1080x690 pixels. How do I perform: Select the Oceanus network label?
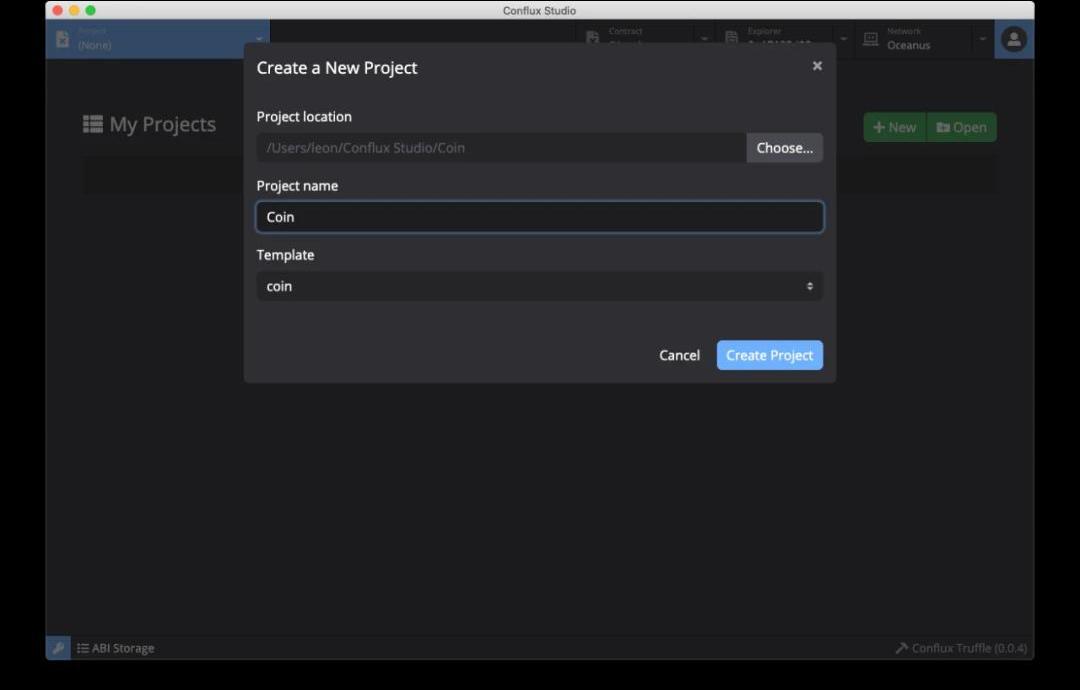[x=908, y=45]
